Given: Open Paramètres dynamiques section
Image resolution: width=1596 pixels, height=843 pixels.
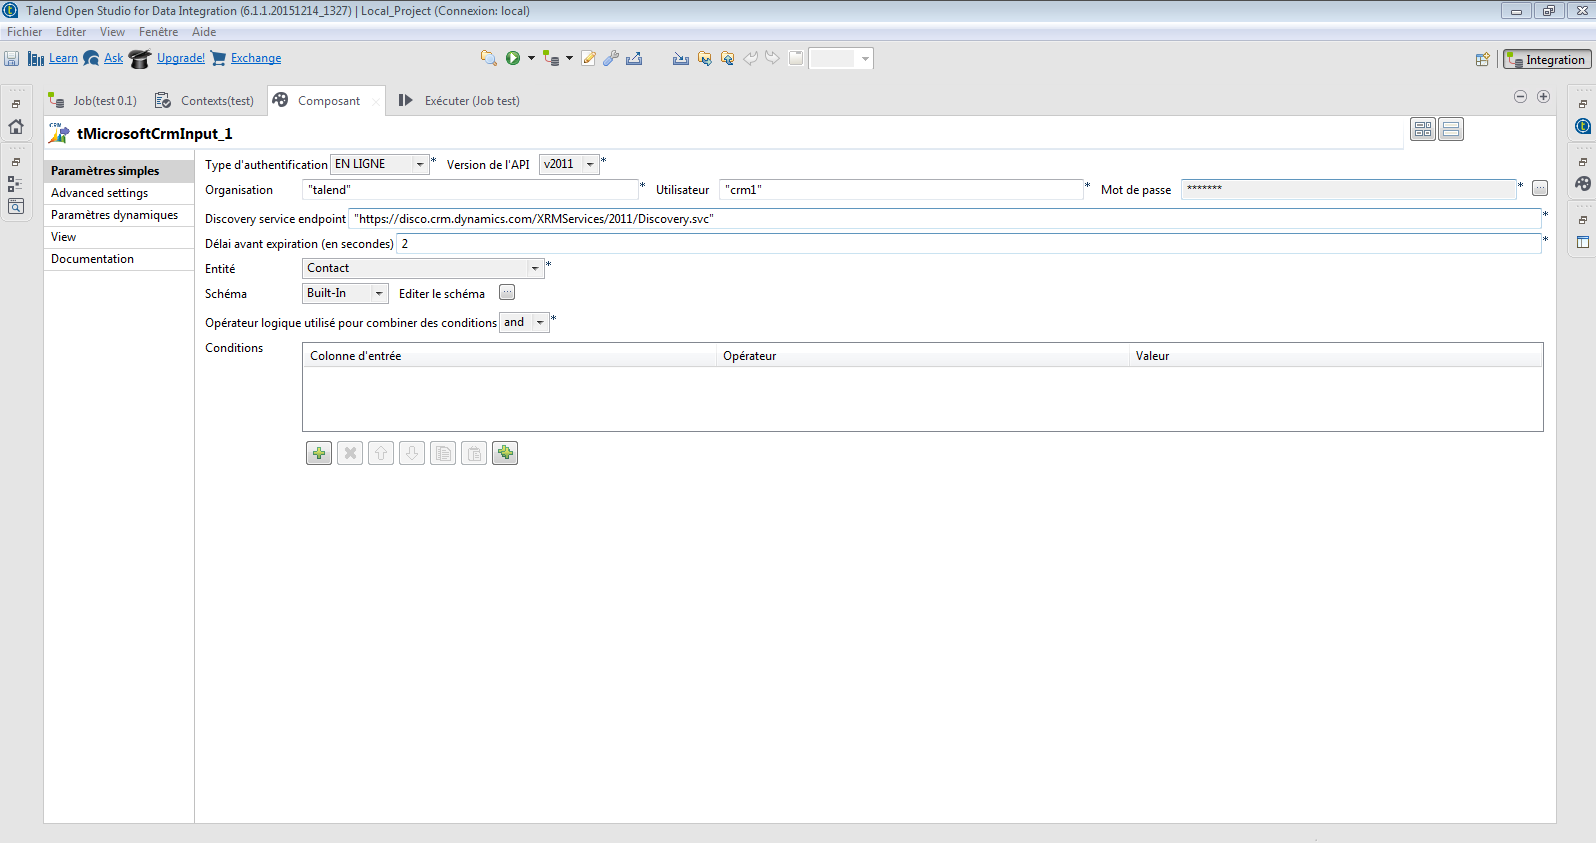Looking at the screenshot, I should [x=119, y=215].
